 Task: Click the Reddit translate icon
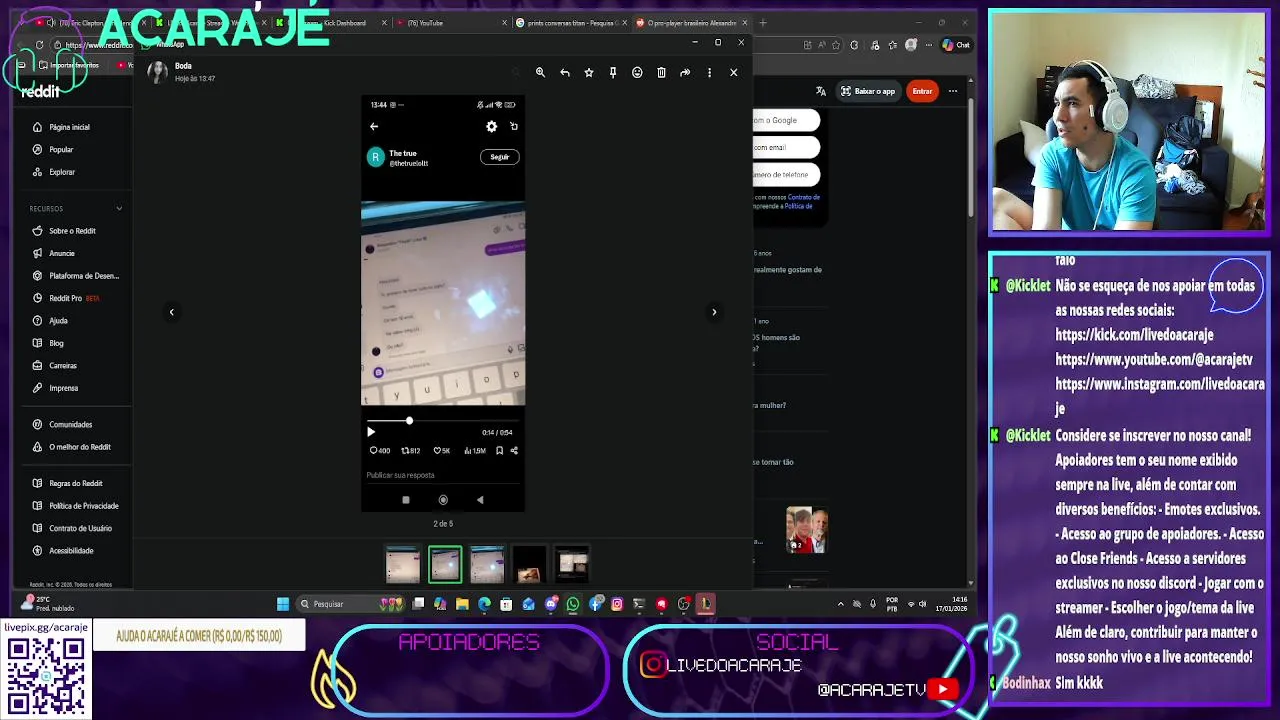coord(821,91)
